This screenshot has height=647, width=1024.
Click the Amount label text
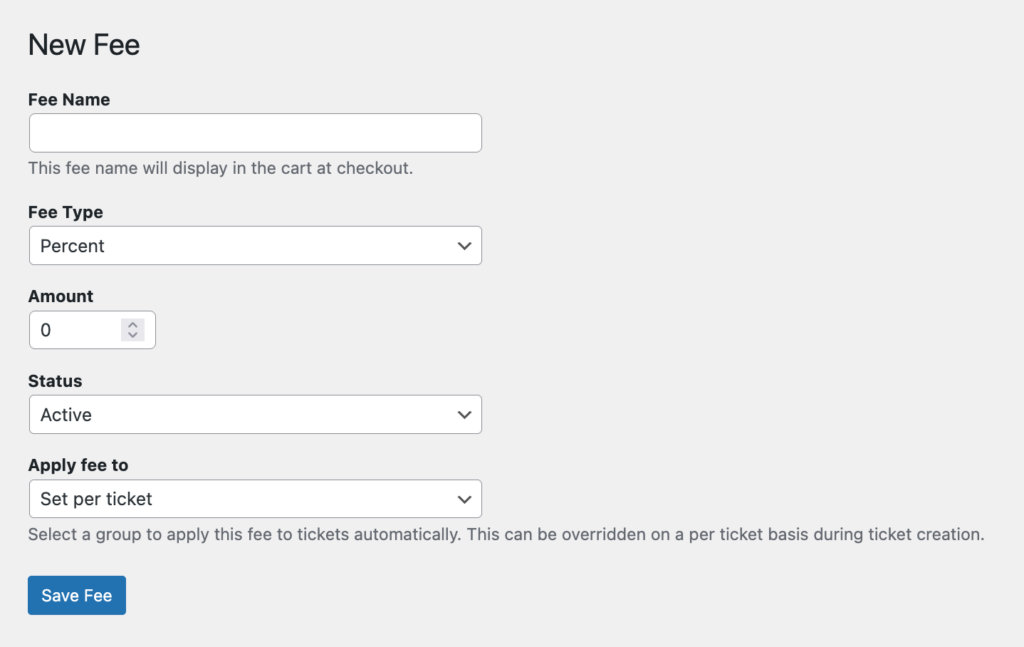coord(61,296)
